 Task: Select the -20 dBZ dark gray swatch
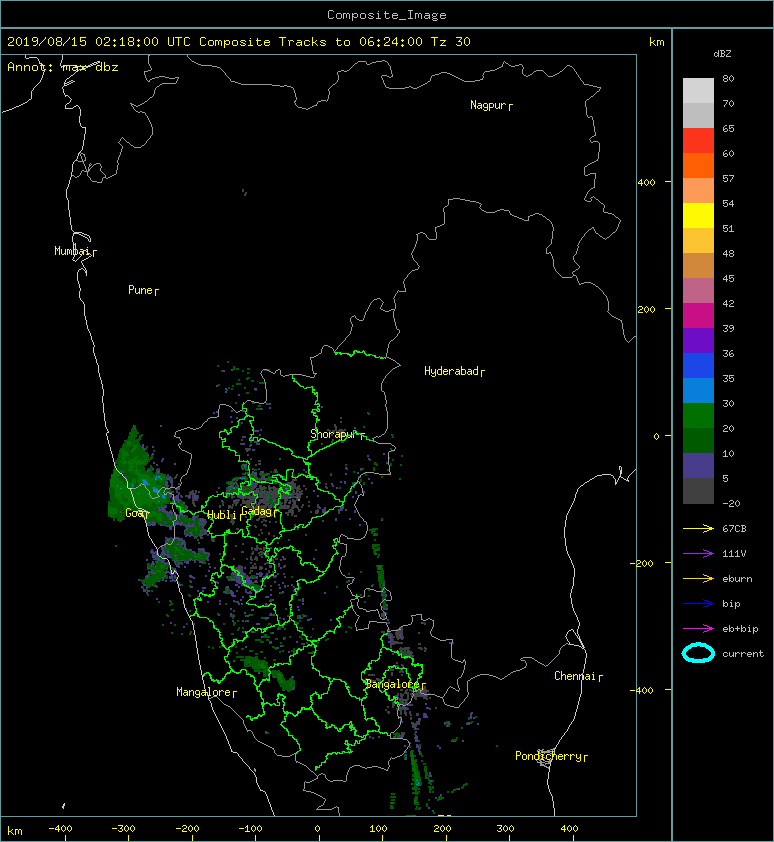pos(698,491)
